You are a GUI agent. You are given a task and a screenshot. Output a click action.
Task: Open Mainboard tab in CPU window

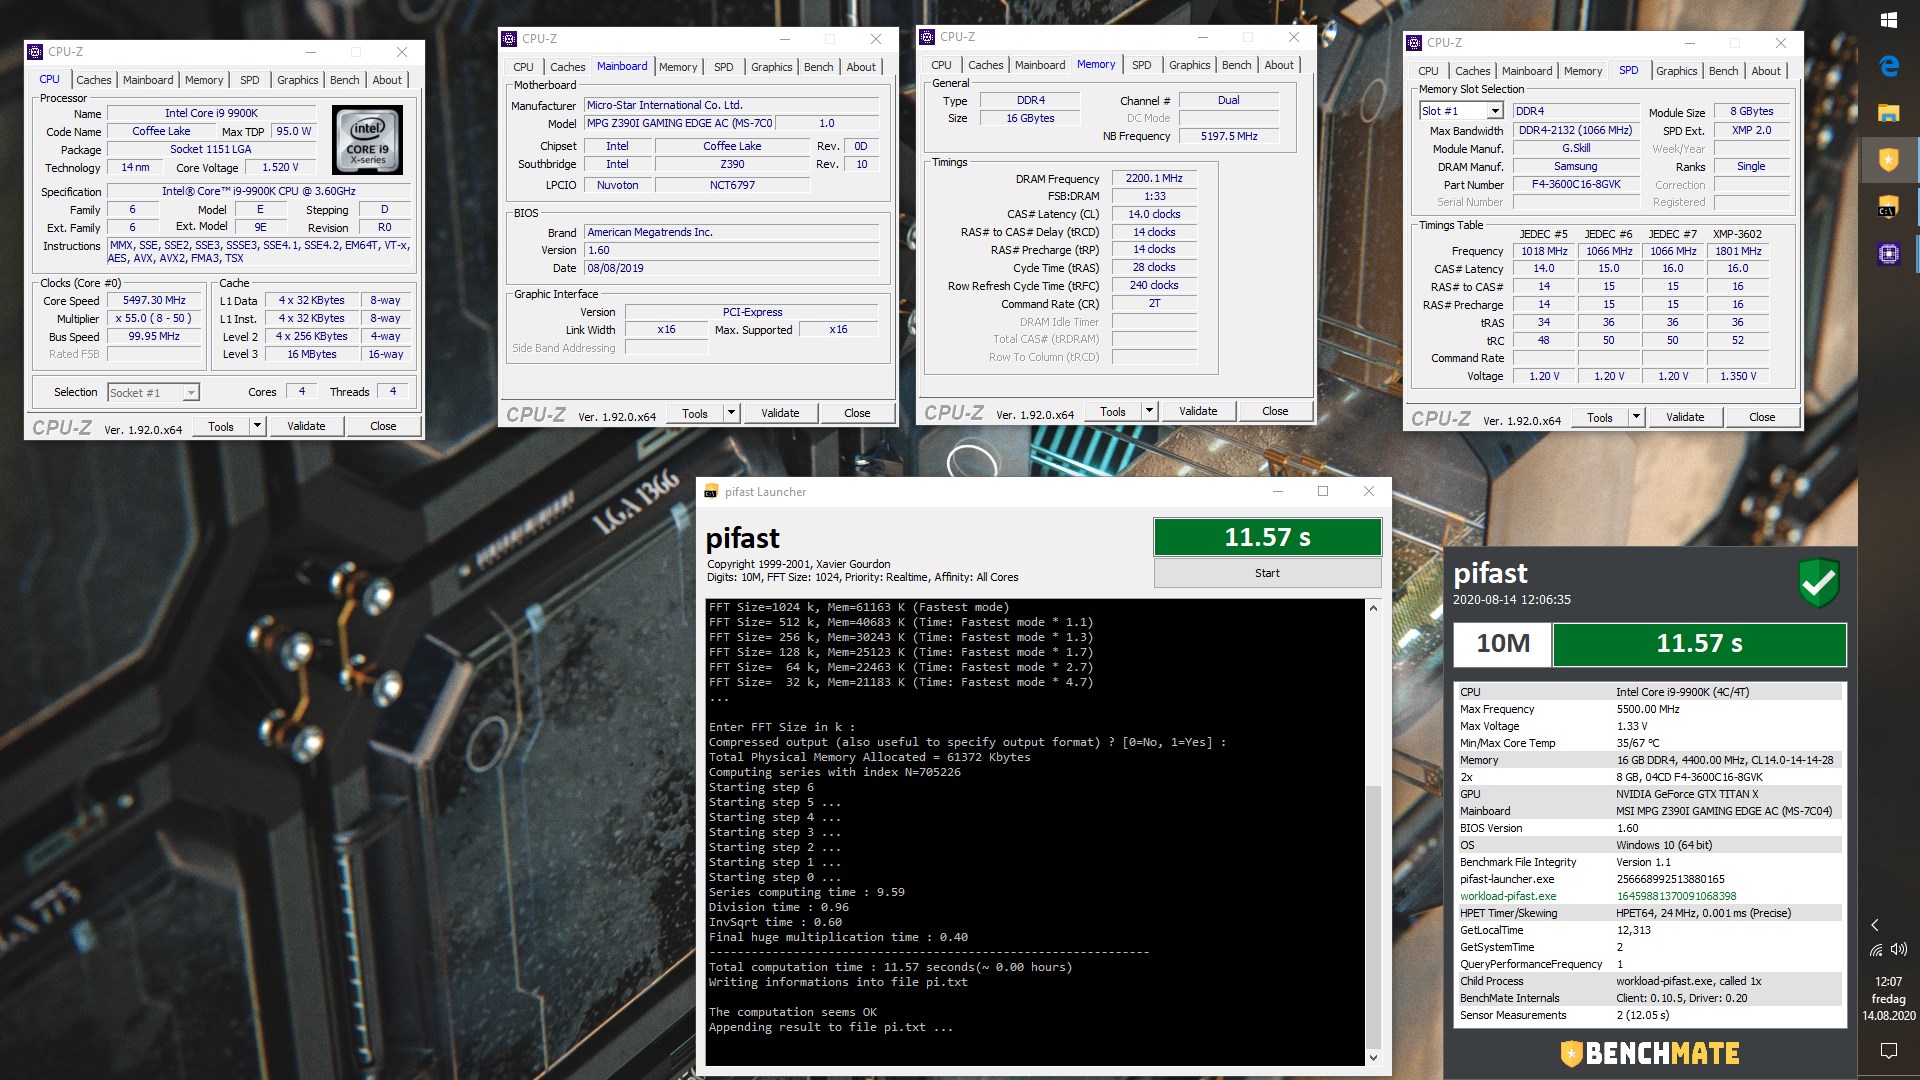pyautogui.click(x=148, y=80)
